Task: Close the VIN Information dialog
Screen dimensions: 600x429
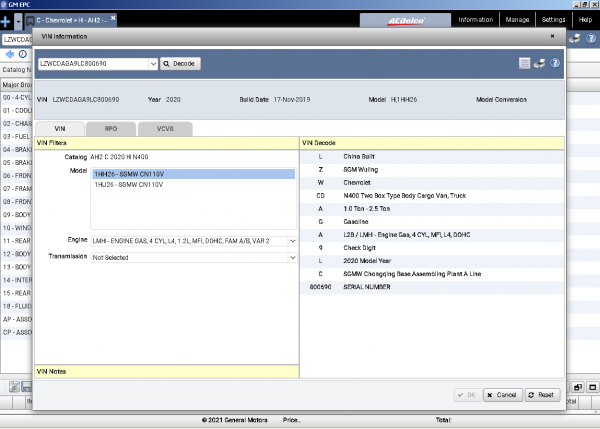Action: click(x=552, y=36)
